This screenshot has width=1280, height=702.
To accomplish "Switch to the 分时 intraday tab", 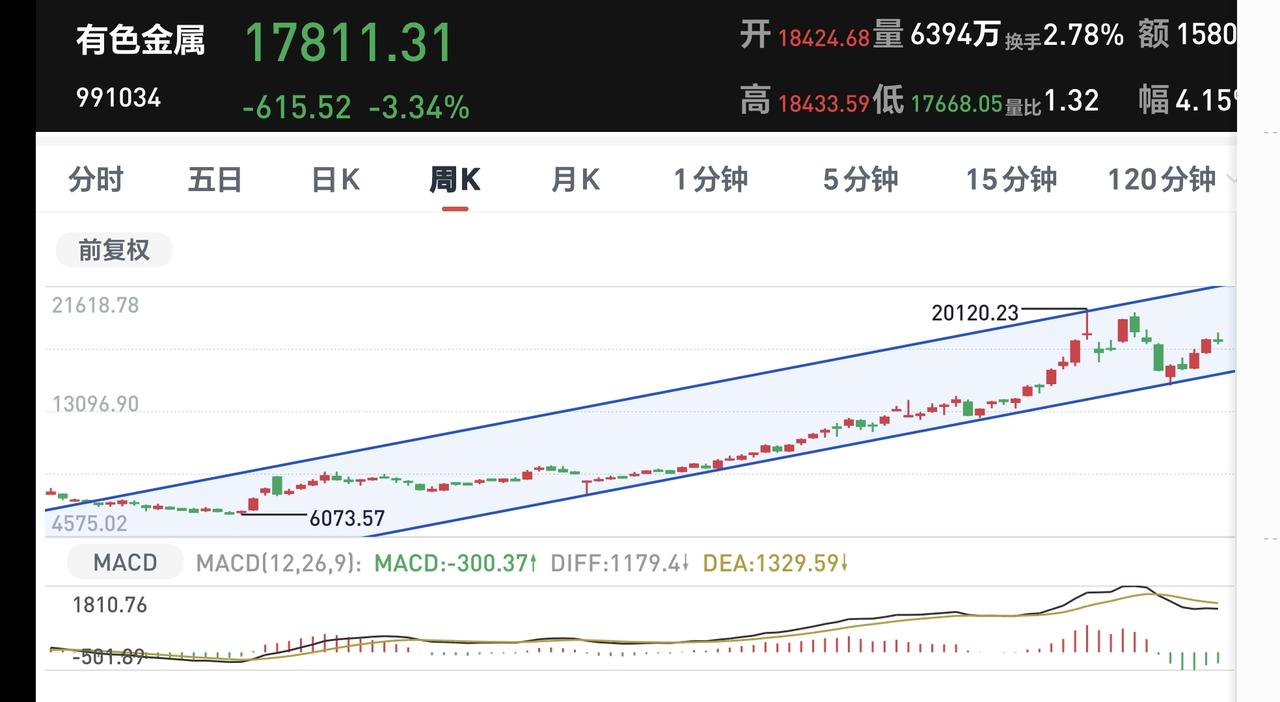I will (x=96, y=180).
